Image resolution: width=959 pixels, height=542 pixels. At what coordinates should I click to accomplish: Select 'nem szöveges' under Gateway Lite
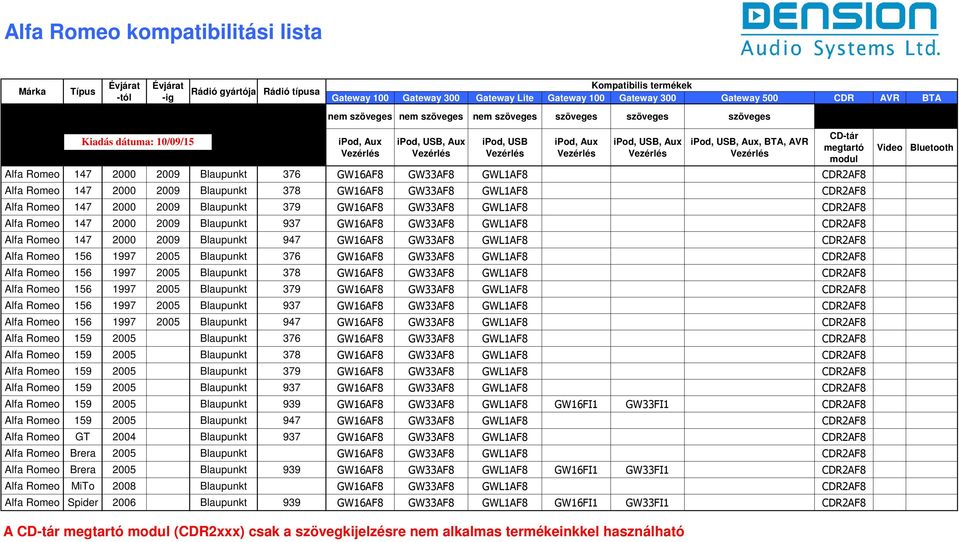click(505, 116)
